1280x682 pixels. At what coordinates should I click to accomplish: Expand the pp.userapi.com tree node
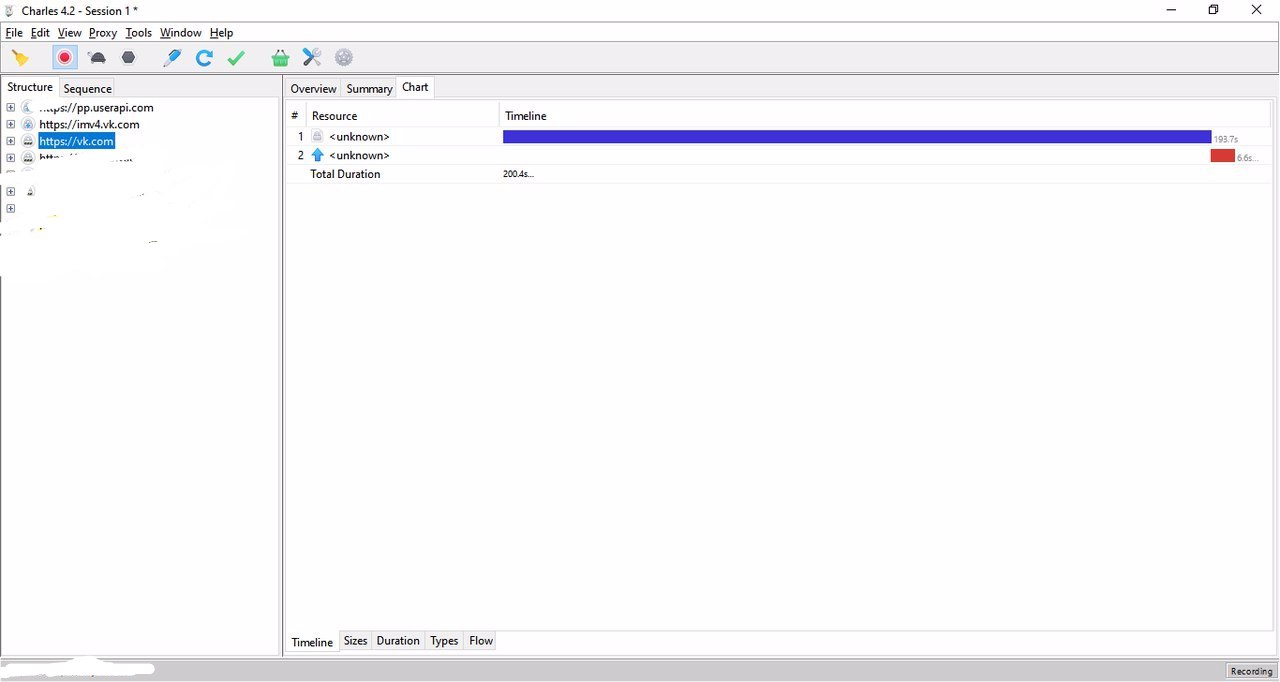click(11, 108)
